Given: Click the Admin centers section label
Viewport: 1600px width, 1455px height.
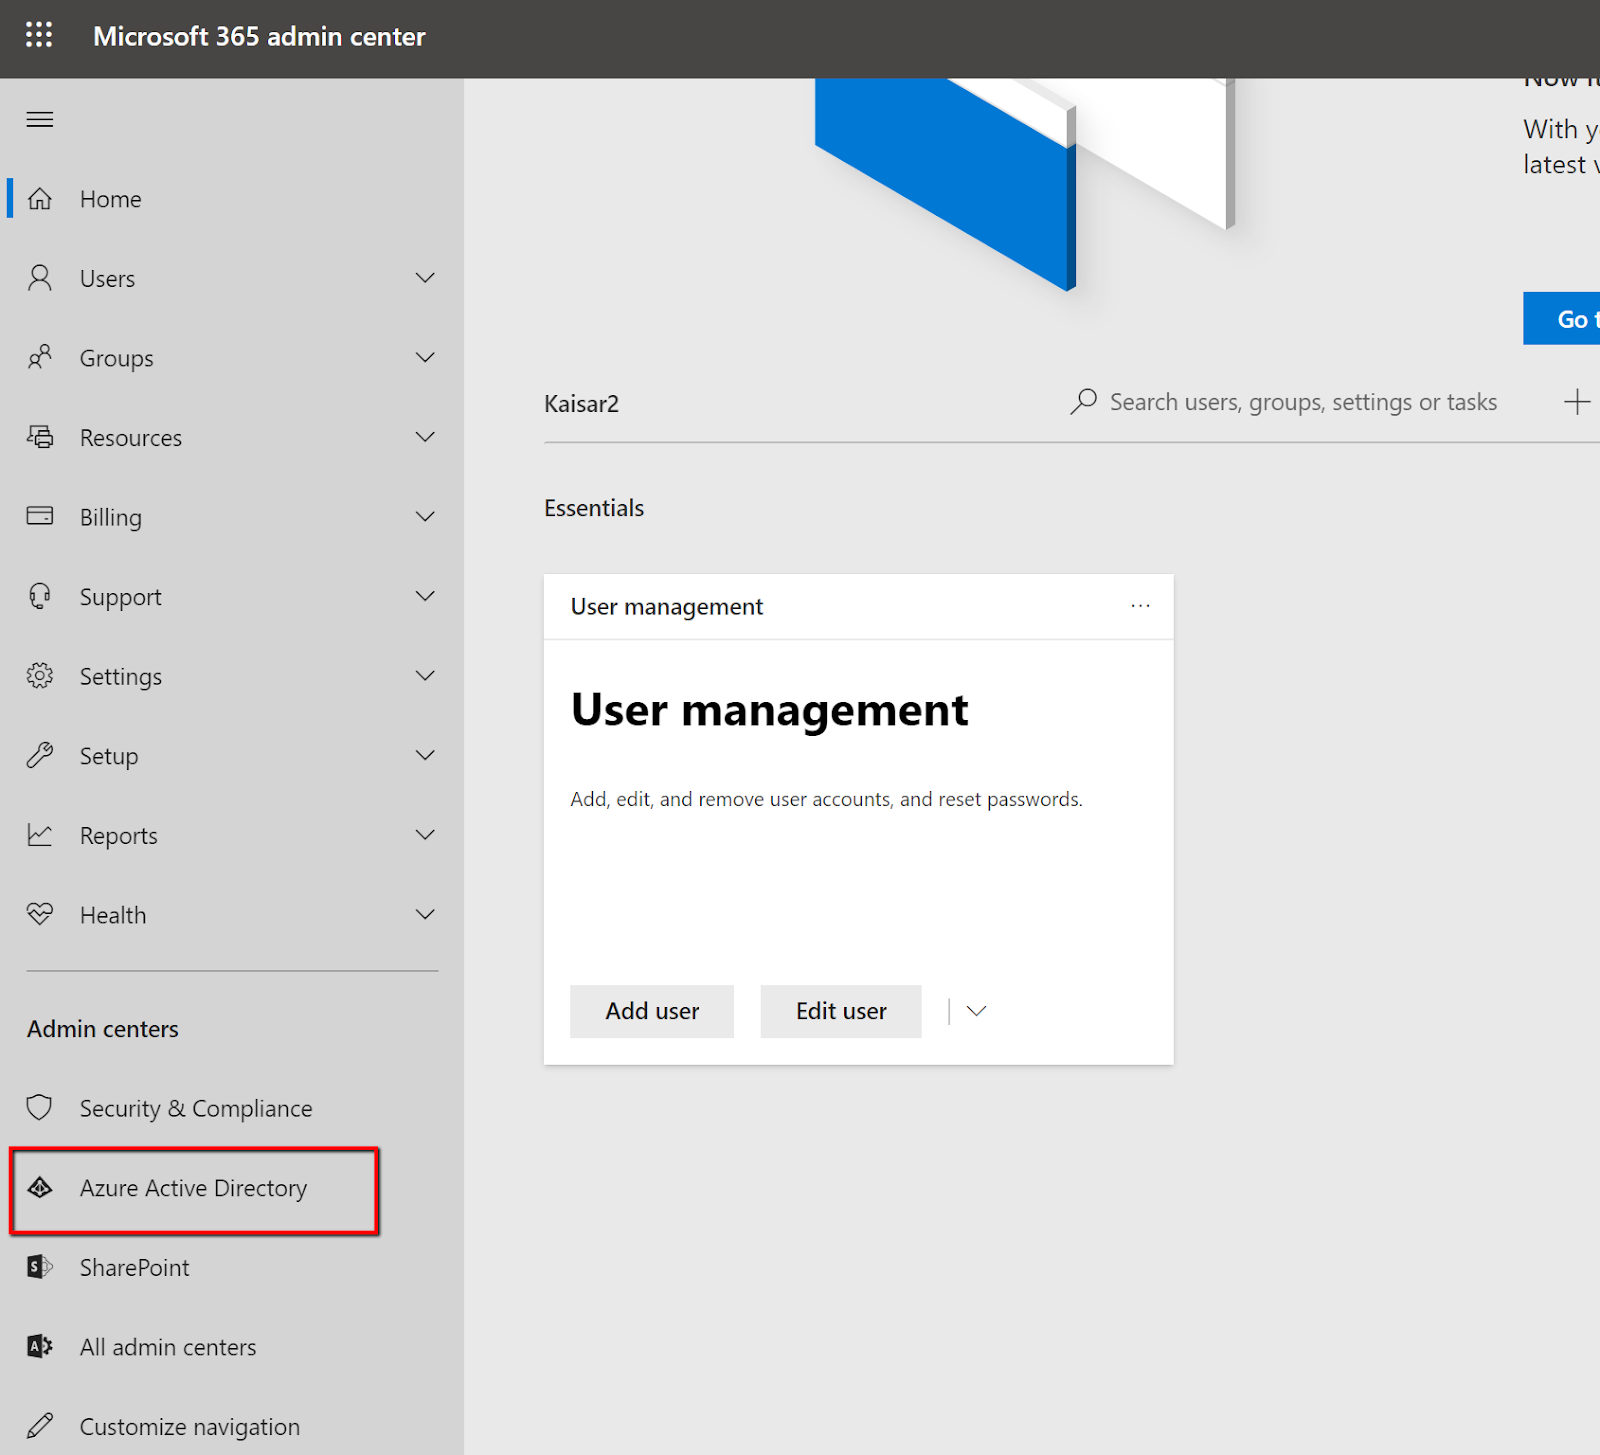Looking at the screenshot, I should click(x=103, y=1029).
